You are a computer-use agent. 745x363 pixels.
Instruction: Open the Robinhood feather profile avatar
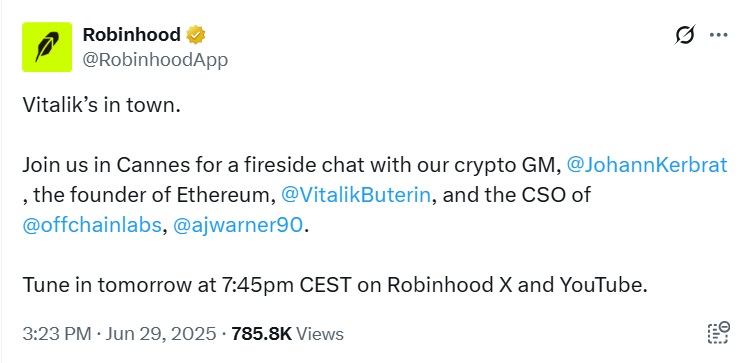click(47, 47)
